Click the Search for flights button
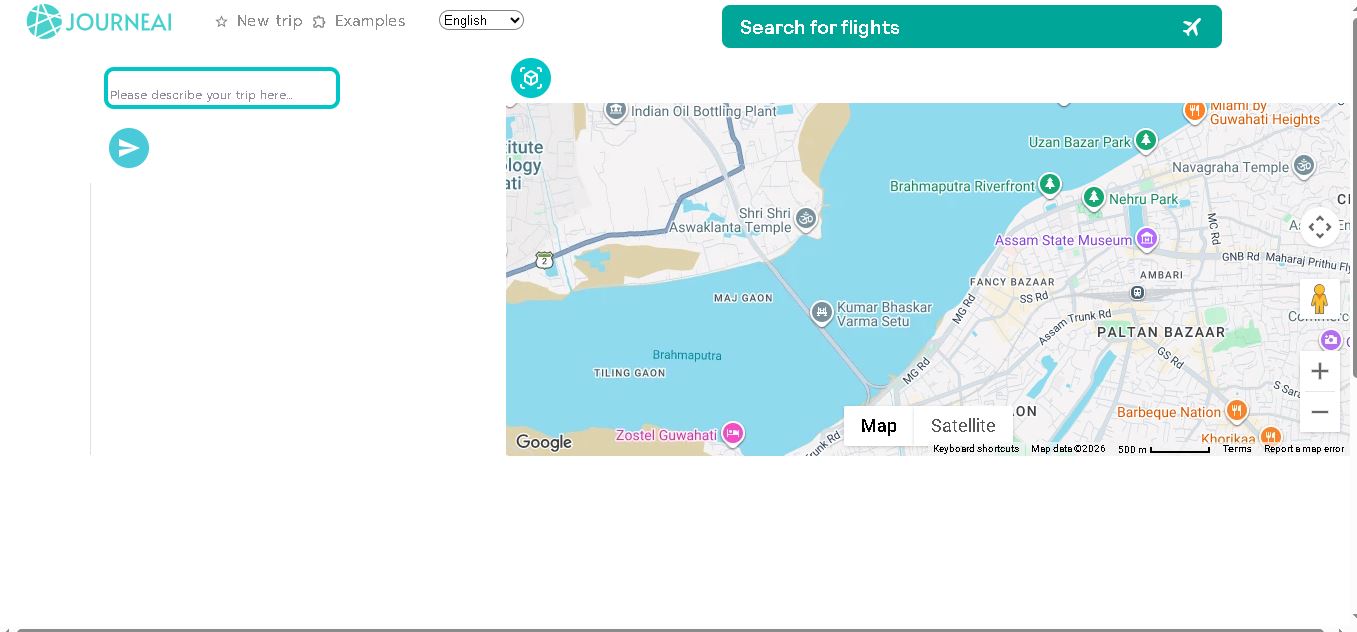Screen dimensions: 1357x632 pyautogui.click(x=971, y=27)
